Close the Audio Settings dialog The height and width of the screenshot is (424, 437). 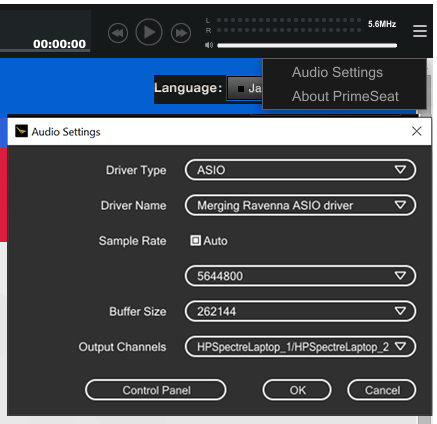[417, 131]
